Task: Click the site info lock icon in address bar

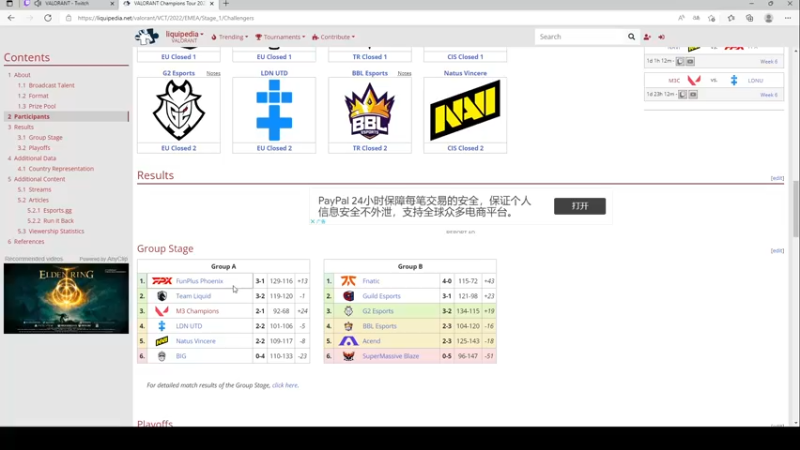Action: coord(69,18)
